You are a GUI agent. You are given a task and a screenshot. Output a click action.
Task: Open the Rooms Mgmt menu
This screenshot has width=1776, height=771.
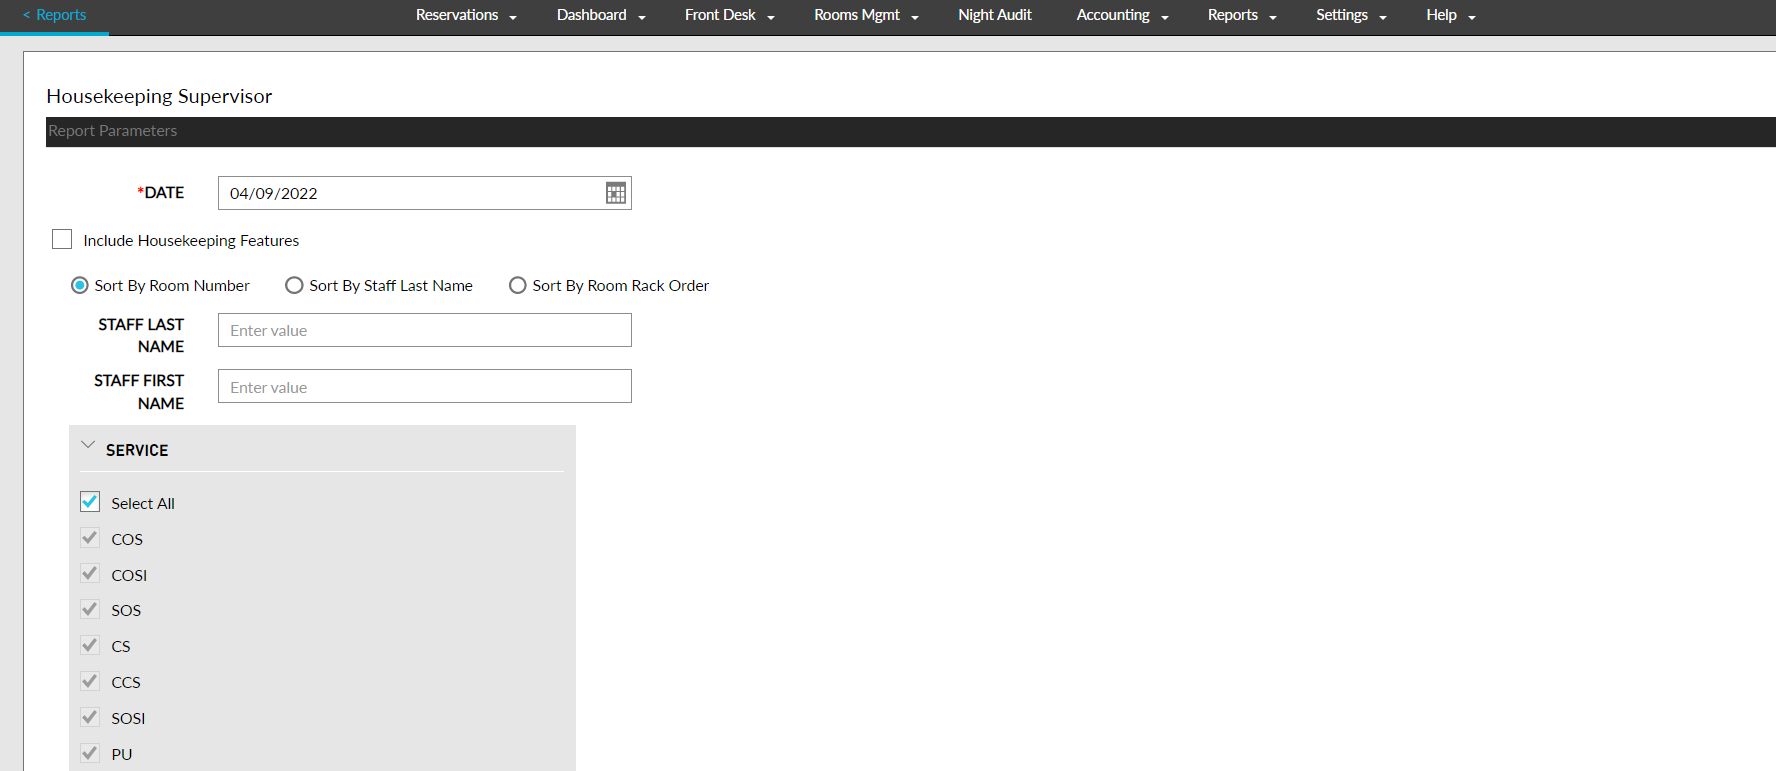[x=865, y=15]
